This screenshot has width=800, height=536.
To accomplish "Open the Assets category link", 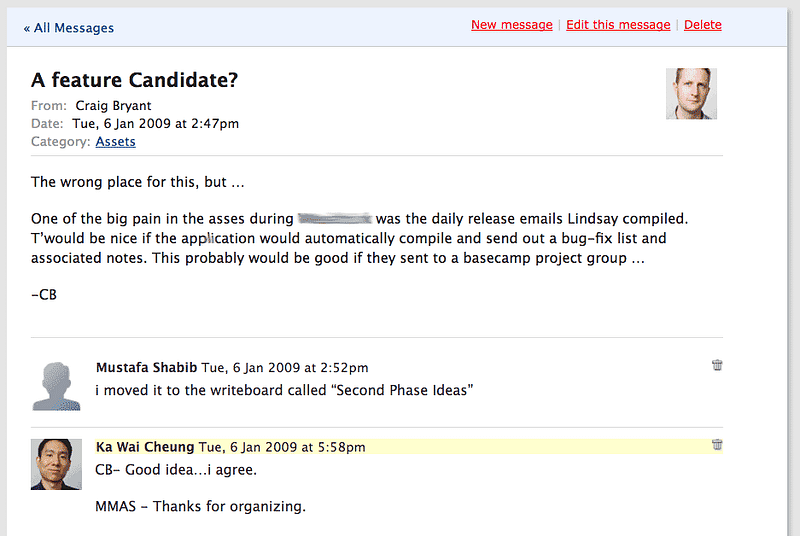I will tap(115, 142).
